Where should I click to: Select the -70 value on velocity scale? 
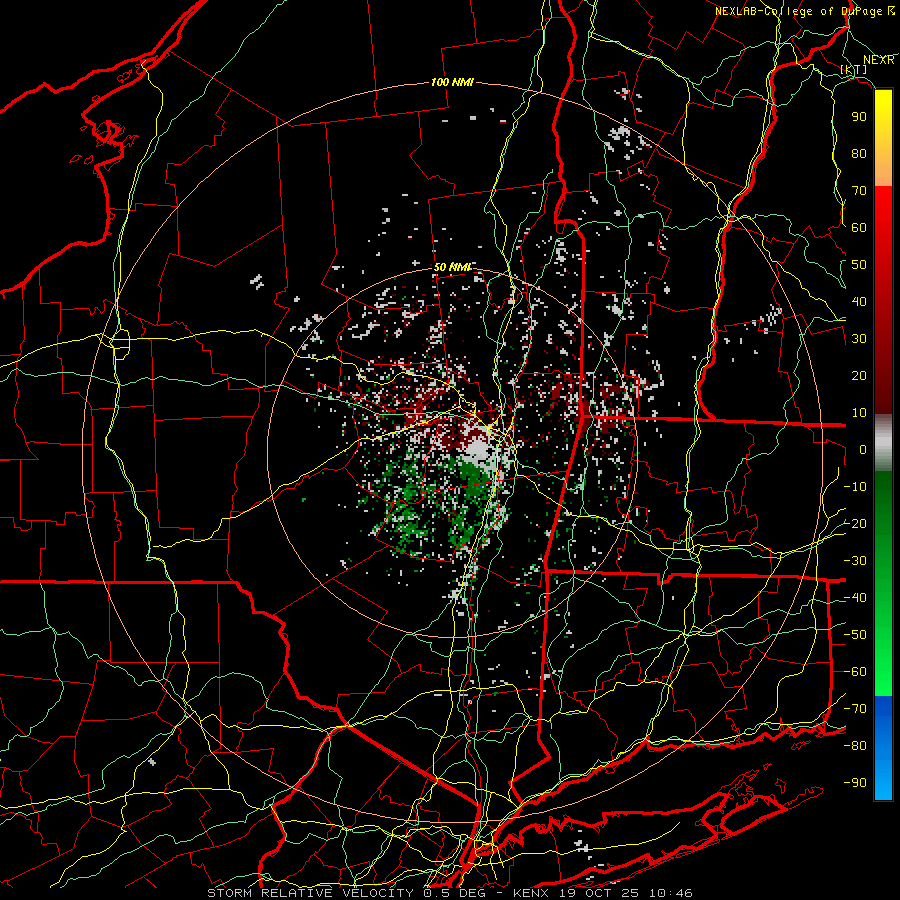[x=855, y=709]
